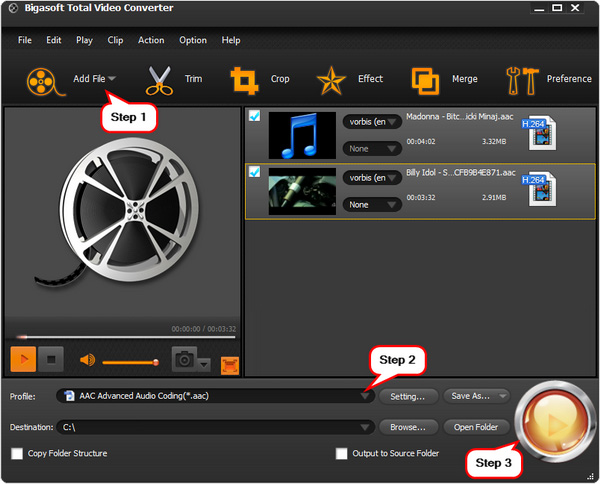Toggle full screen preview icon
This screenshot has height=484, width=600.
pyautogui.click(x=230, y=365)
